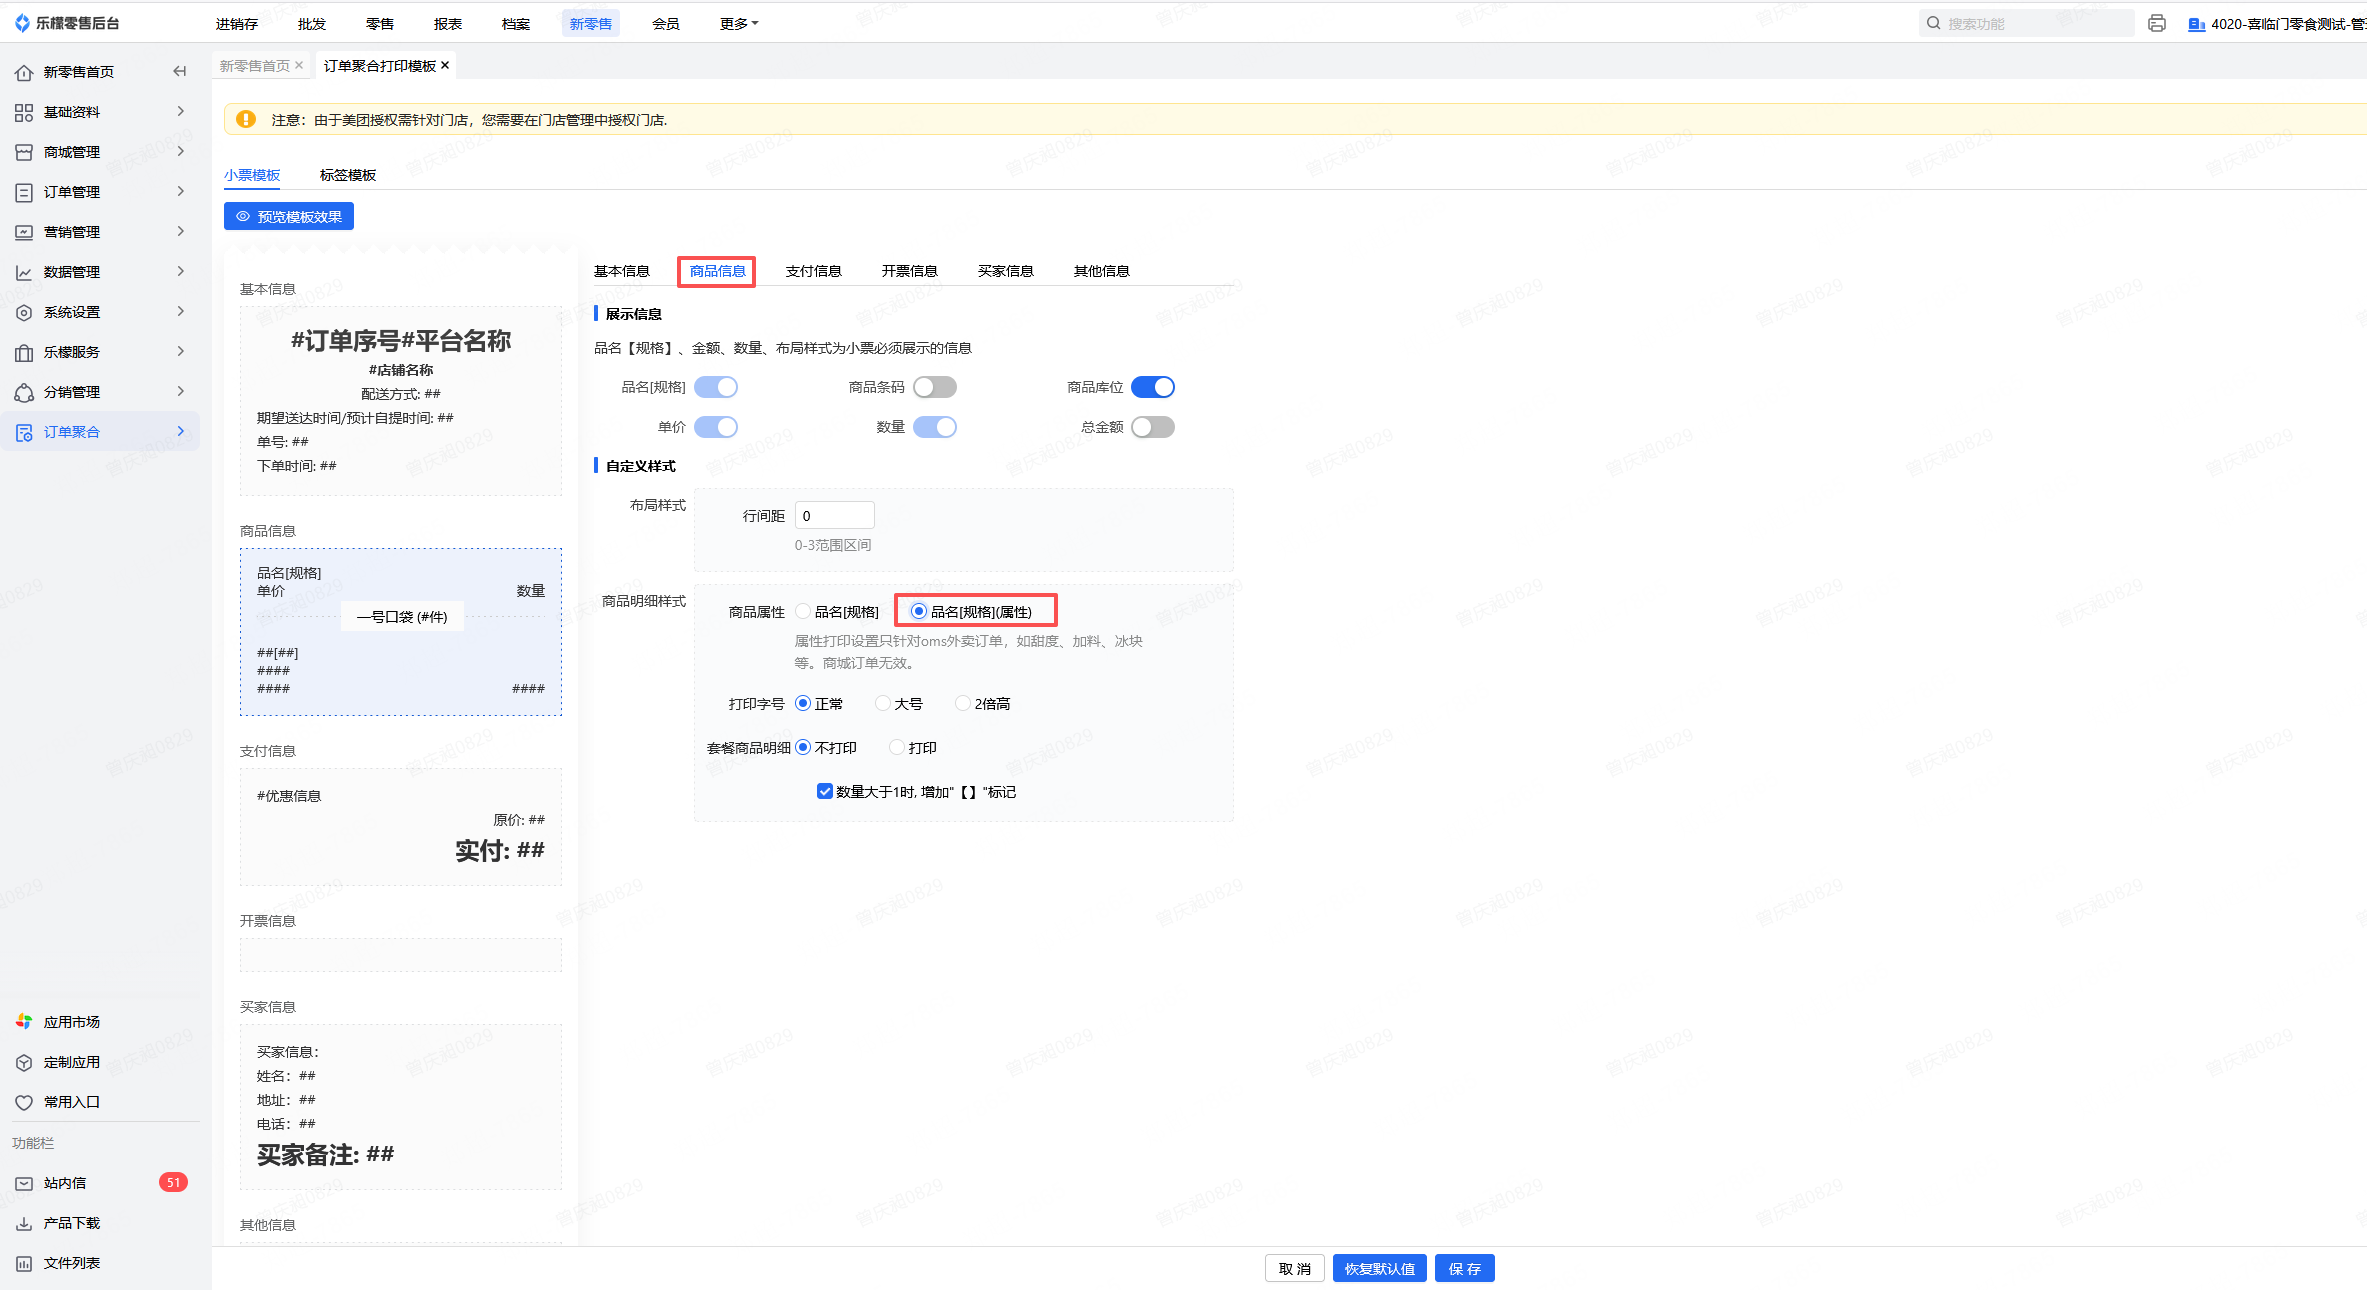Click the 数据管理 chart icon
The width and height of the screenshot is (2367, 1290).
(x=24, y=272)
